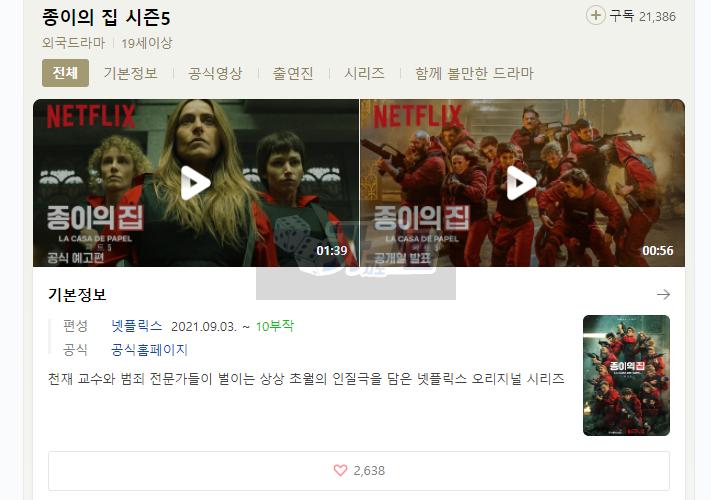
Task: Open the 종이의 집 poster thumbnail
Action: click(626, 375)
